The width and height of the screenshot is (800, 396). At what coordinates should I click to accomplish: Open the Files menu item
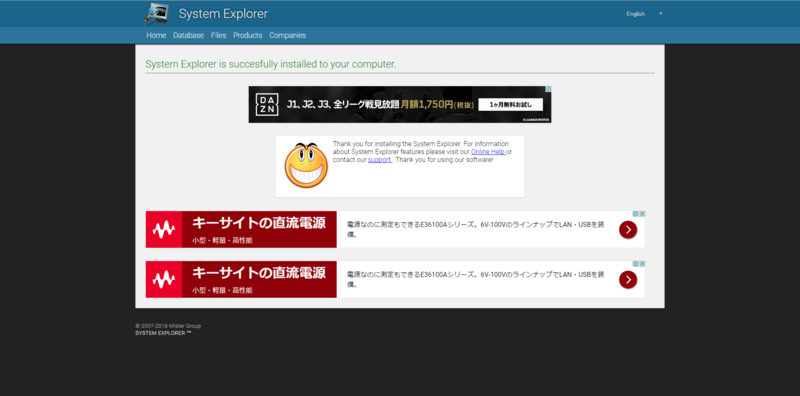tap(218, 35)
